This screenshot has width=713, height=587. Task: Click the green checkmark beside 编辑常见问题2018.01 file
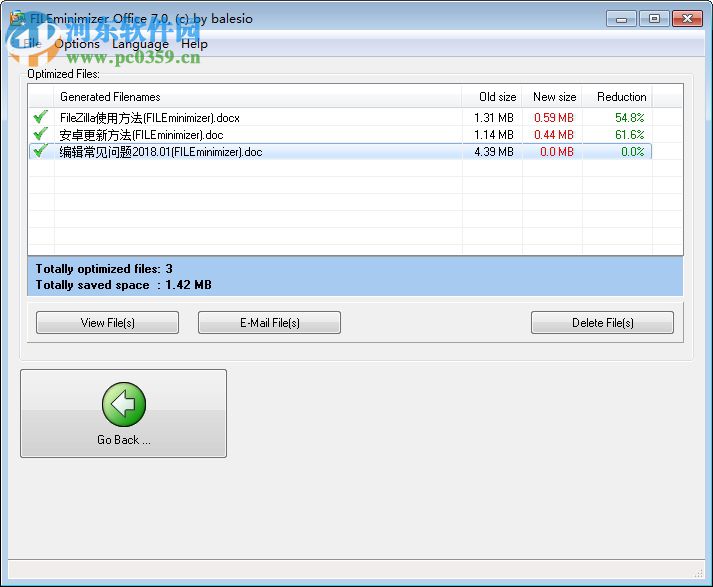click(x=40, y=151)
